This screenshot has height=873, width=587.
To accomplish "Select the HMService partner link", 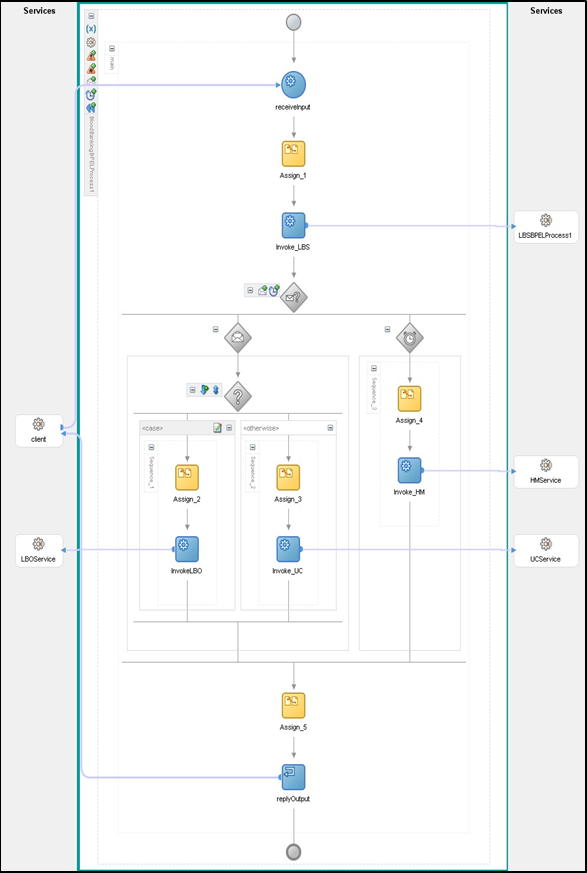I will pyautogui.click(x=546, y=472).
